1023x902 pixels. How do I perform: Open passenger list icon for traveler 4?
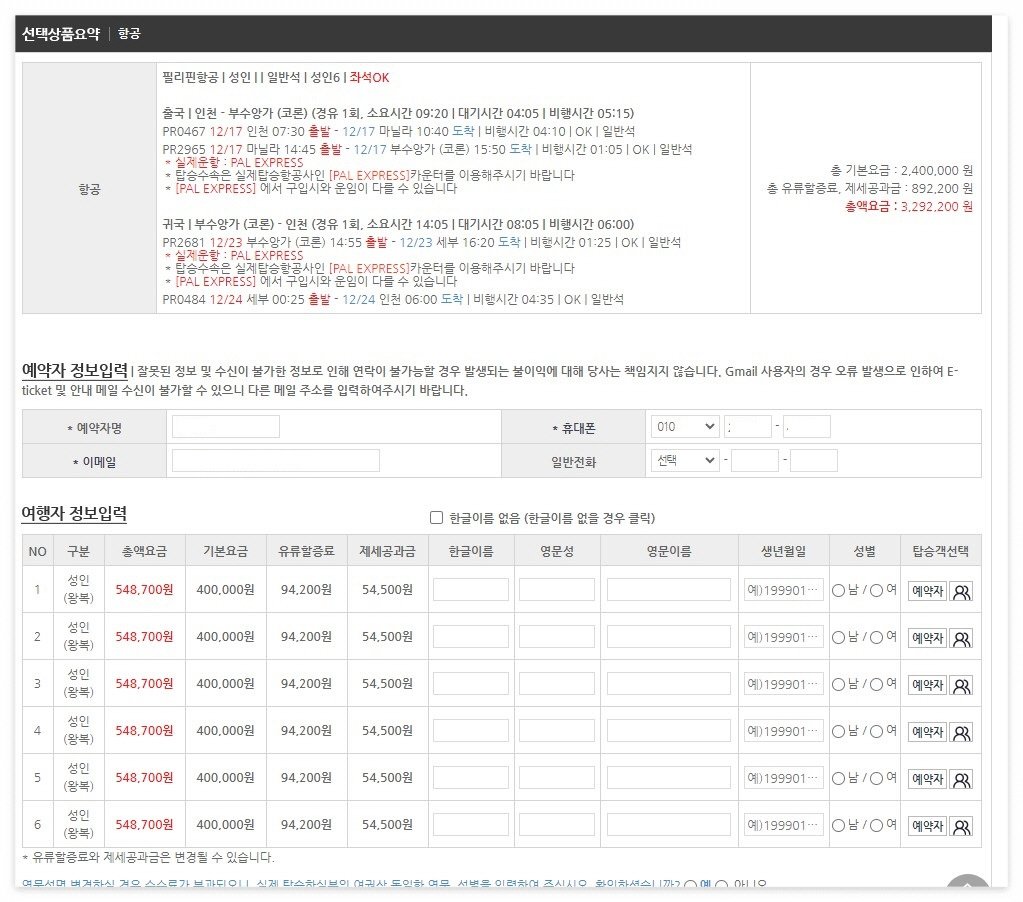click(961, 732)
